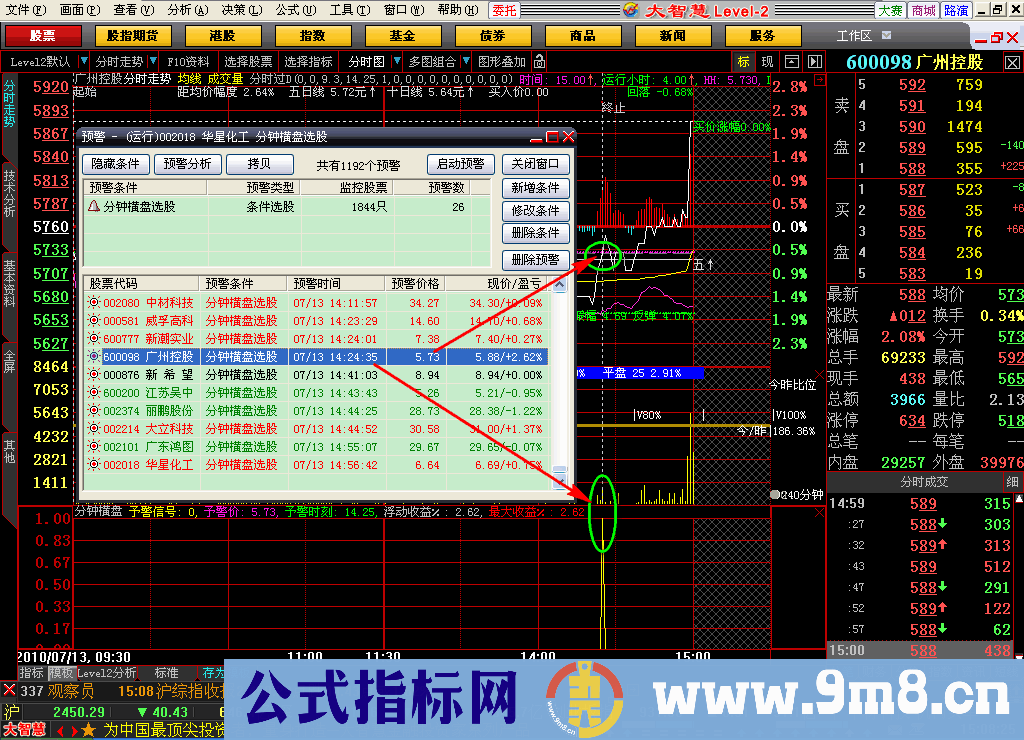1024x740 pixels.
Task: Click the warning triangle icon beside 分钟横盘选股
Action: [x=94, y=207]
